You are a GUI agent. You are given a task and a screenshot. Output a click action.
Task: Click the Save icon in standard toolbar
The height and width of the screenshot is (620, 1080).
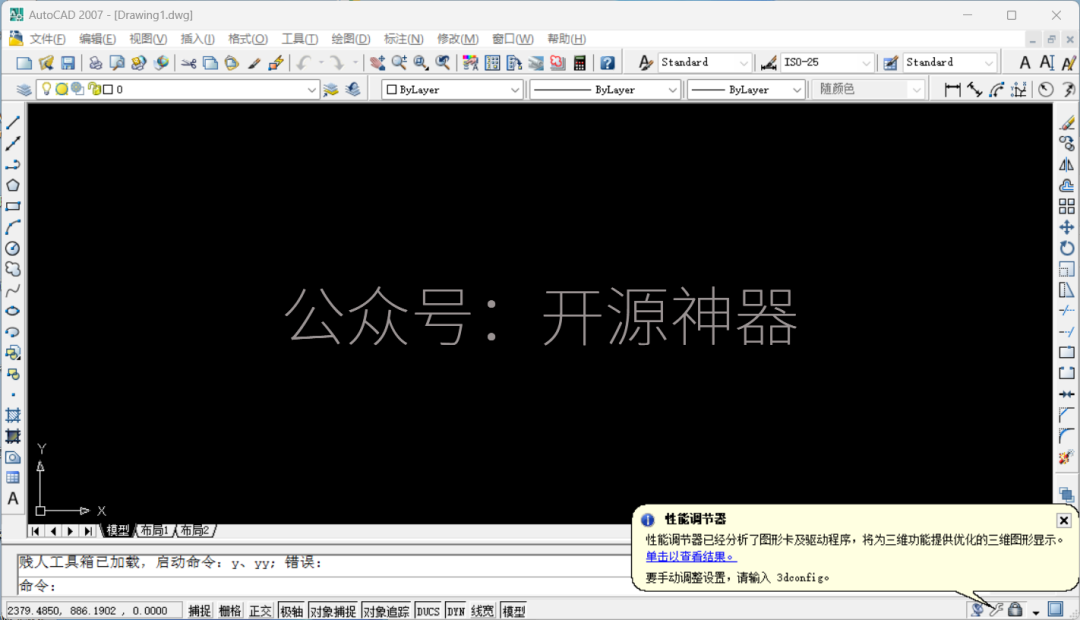pos(68,63)
